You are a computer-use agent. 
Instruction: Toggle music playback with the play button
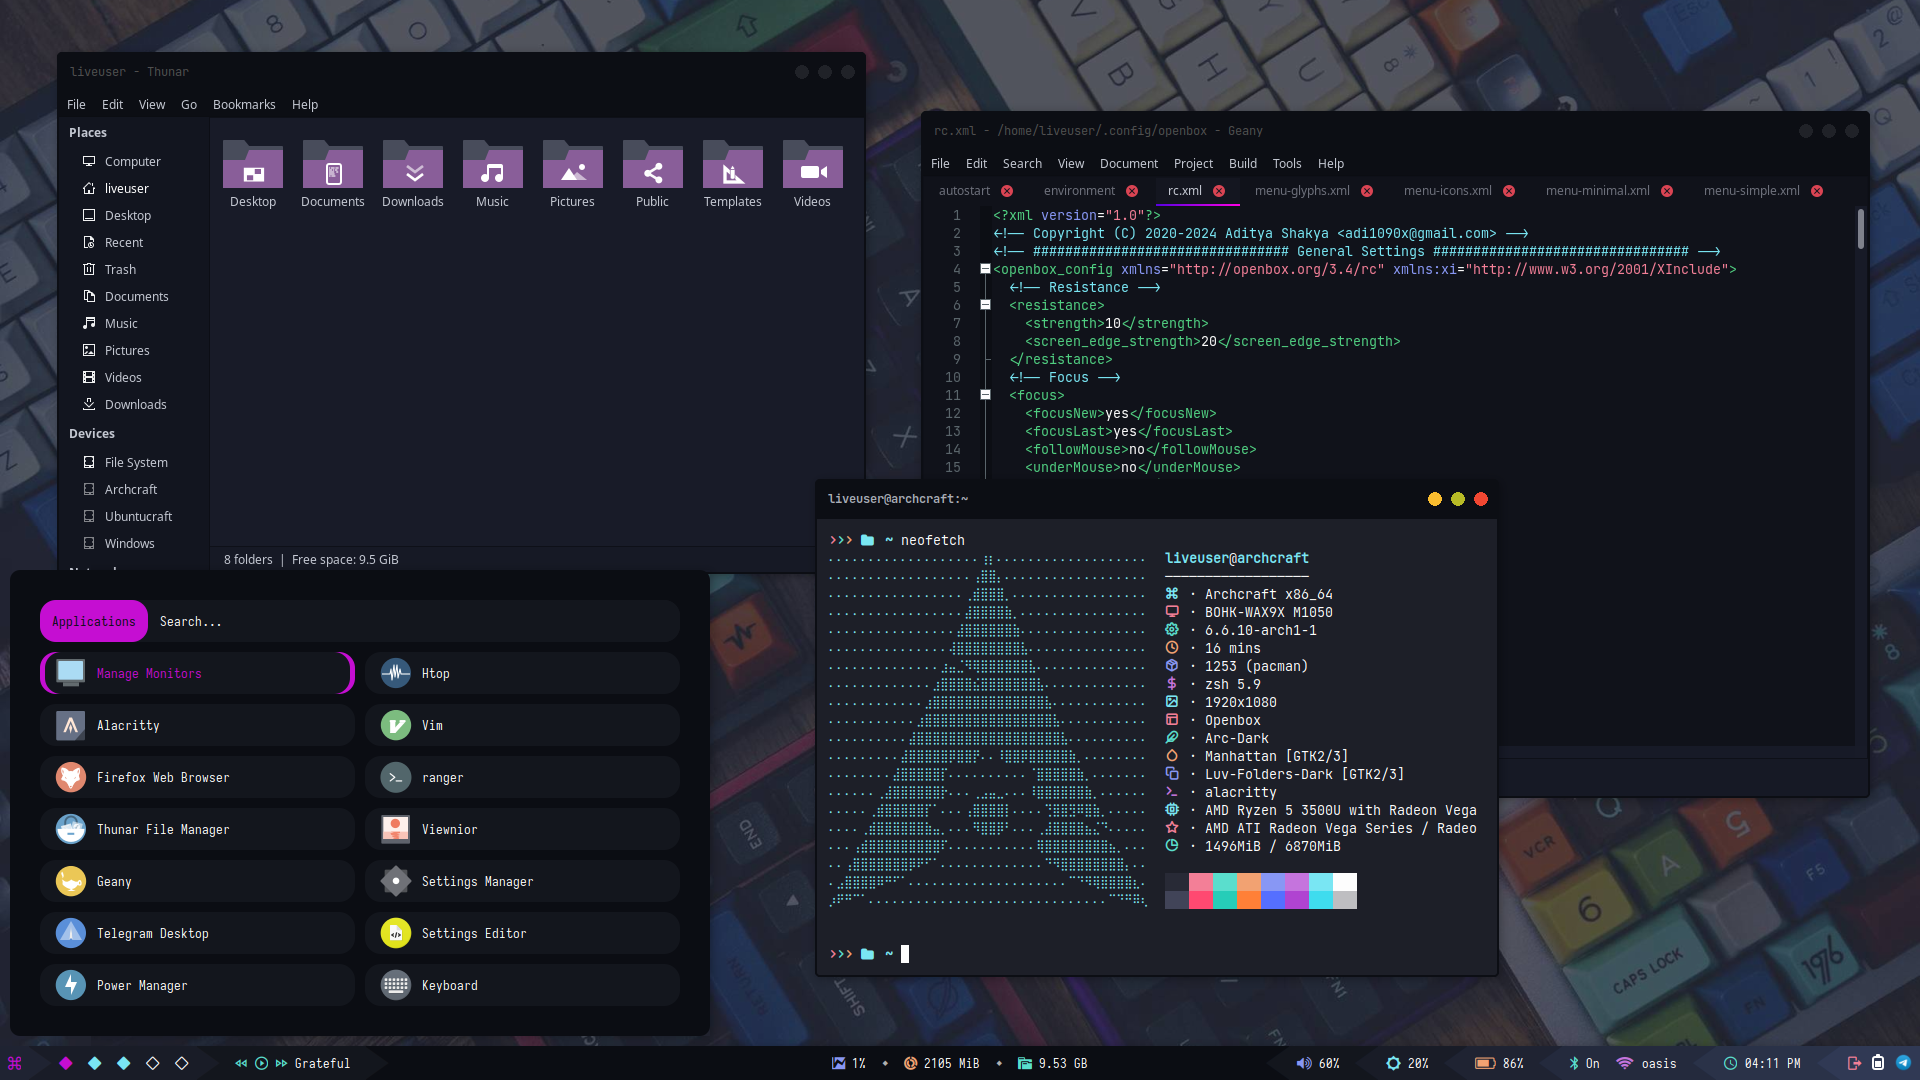click(x=261, y=1063)
